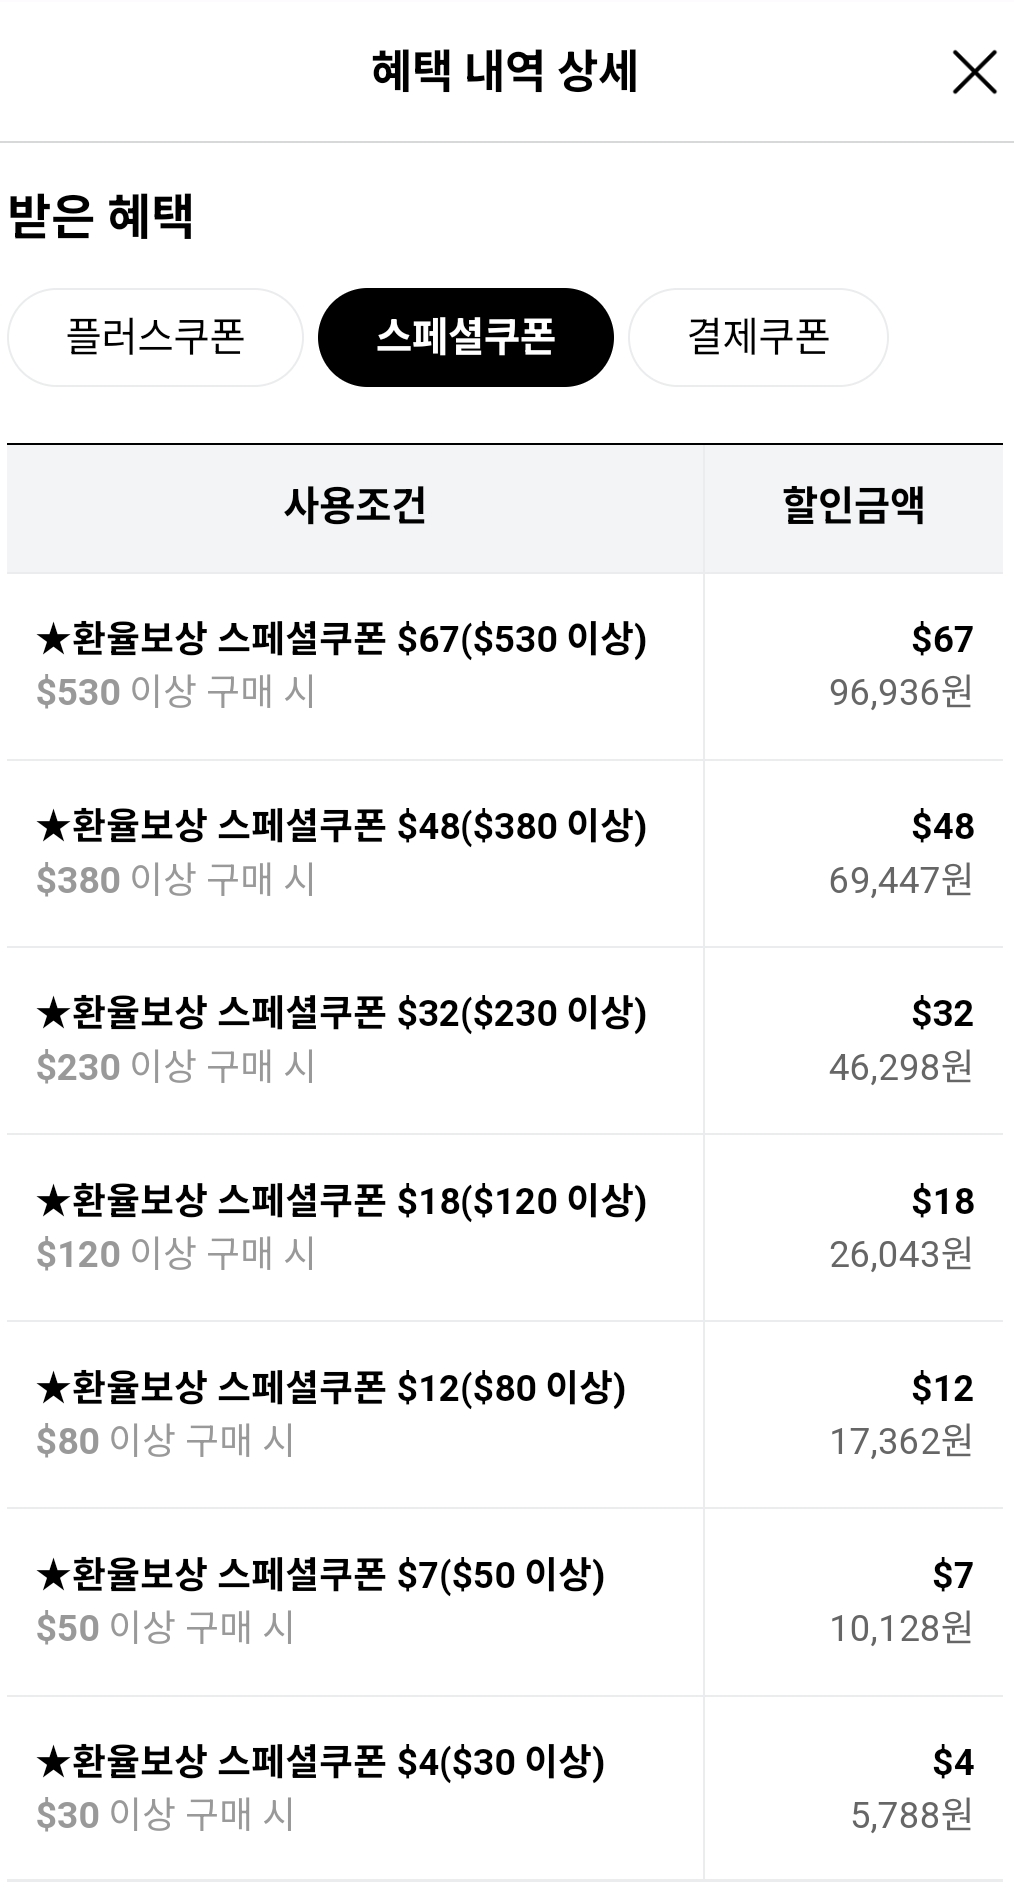Click the 사용조건 column header
The height and width of the screenshot is (1897, 1014).
tap(355, 506)
